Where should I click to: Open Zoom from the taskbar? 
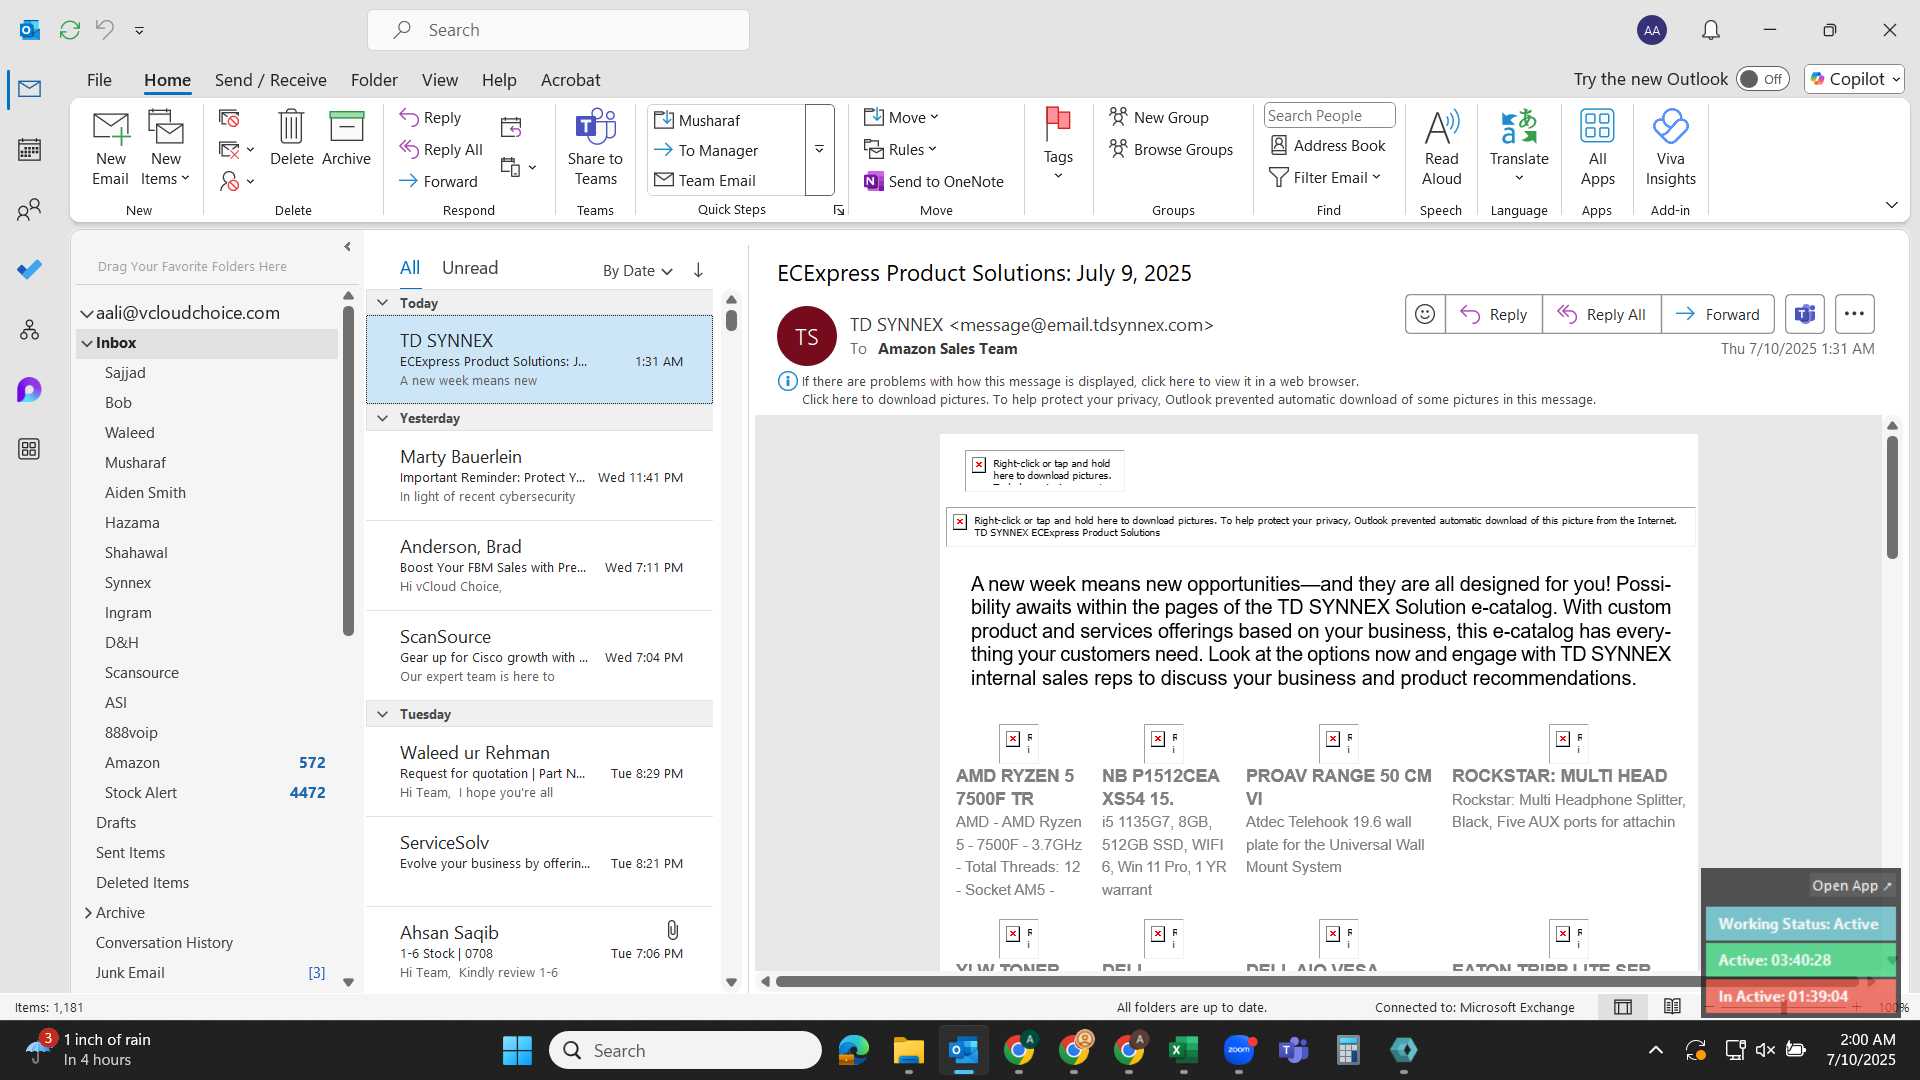1238,1050
